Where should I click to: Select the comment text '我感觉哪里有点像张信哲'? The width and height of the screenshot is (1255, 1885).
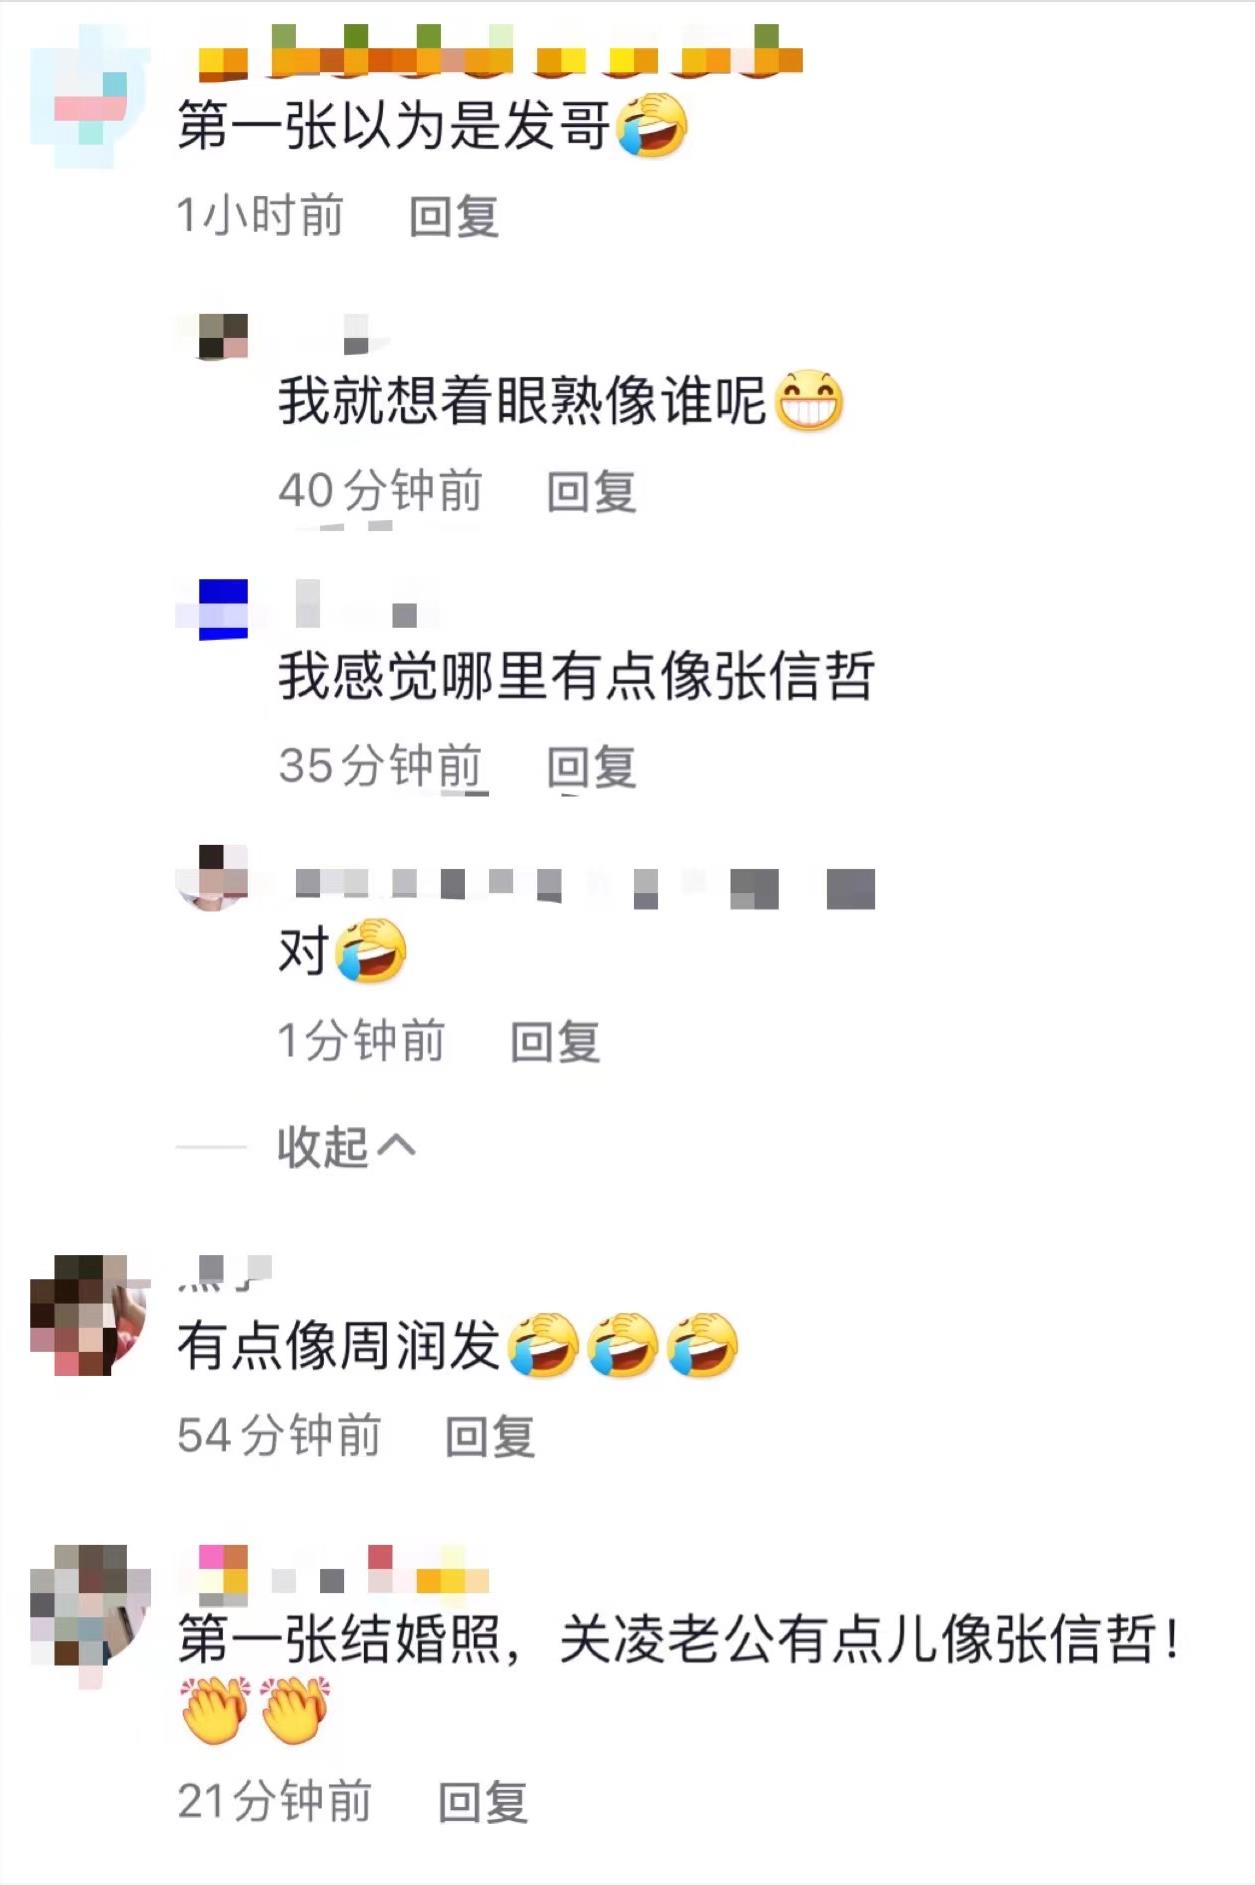click(577, 676)
